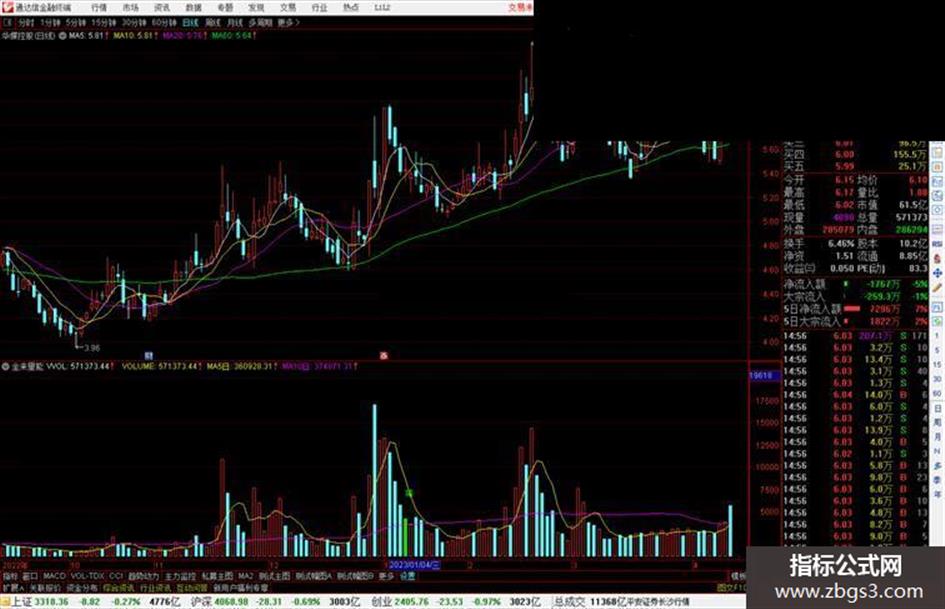This screenshot has width=945, height=609.
Task: Select the pencil drawing tool in sidebar
Action: point(938,288)
